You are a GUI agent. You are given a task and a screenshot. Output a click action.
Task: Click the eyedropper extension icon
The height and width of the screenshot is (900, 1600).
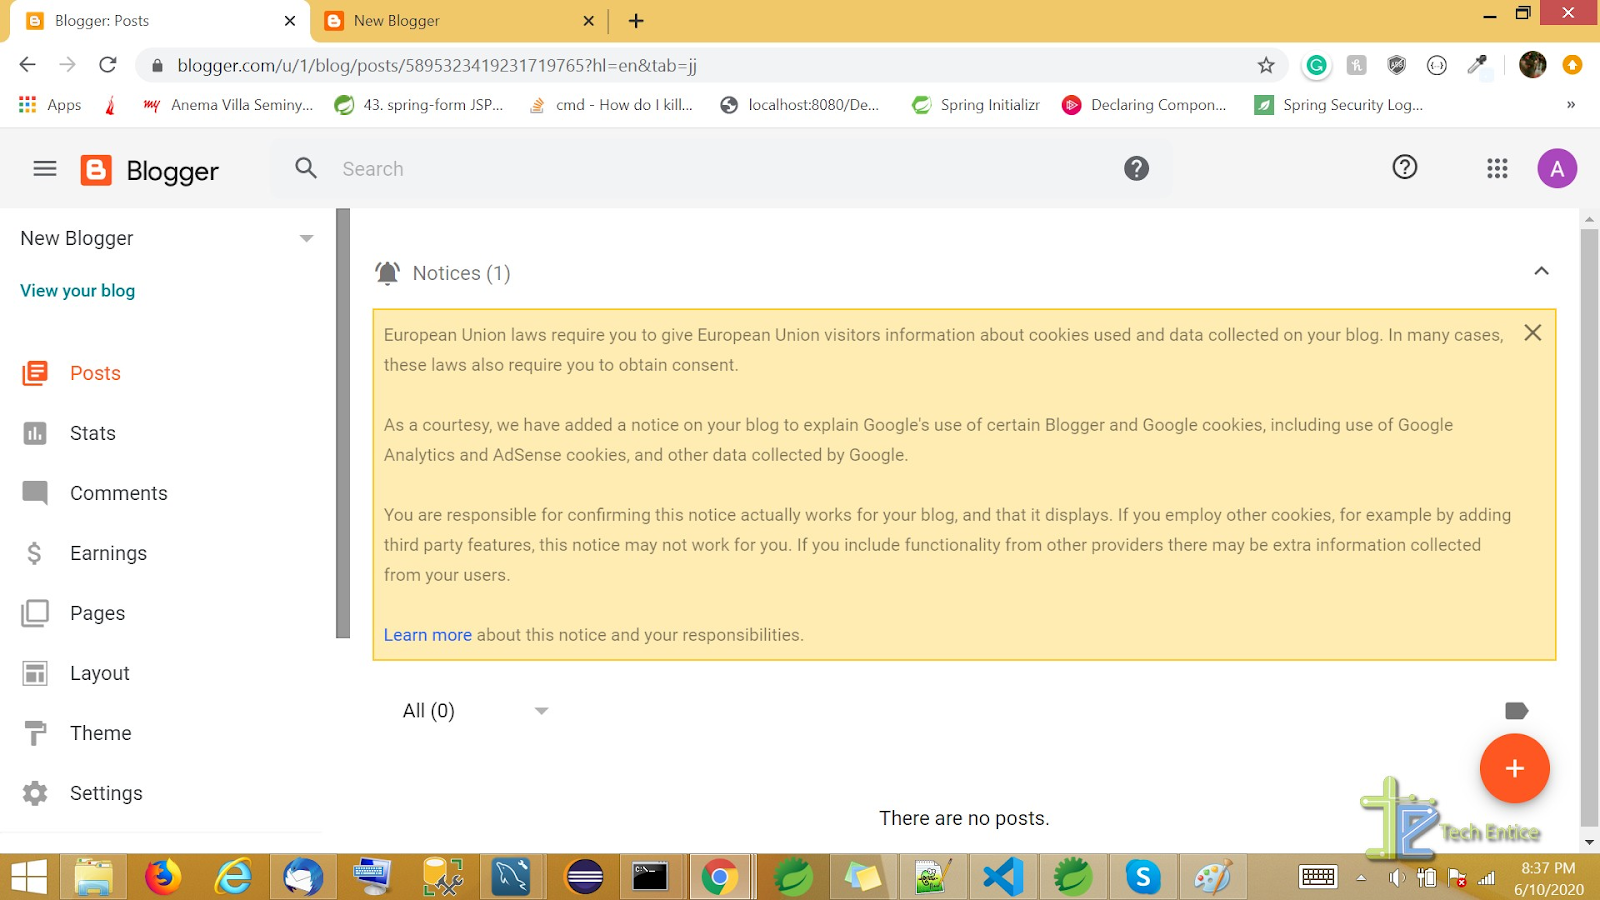[1477, 65]
